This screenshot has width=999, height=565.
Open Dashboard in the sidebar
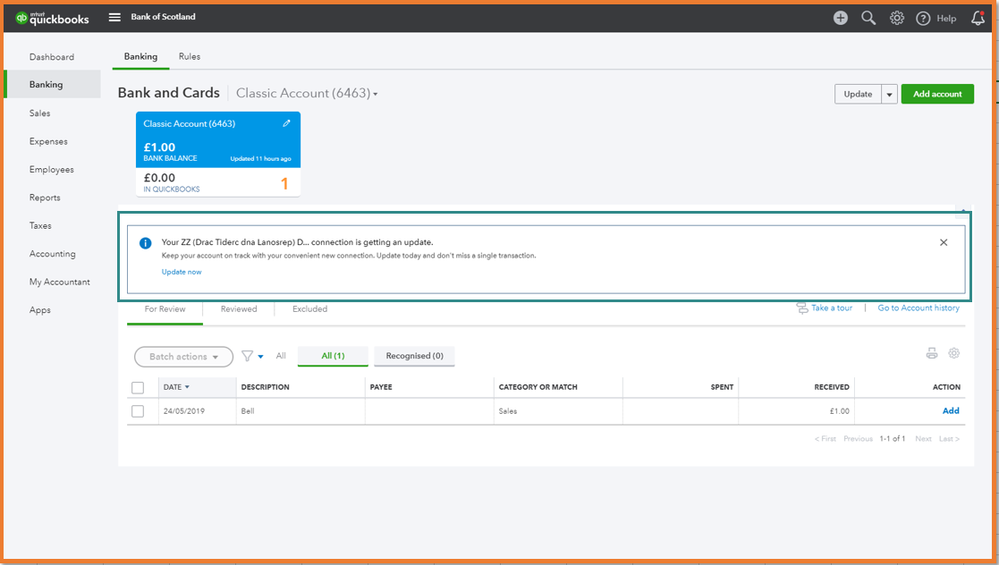(x=52, y=57)
